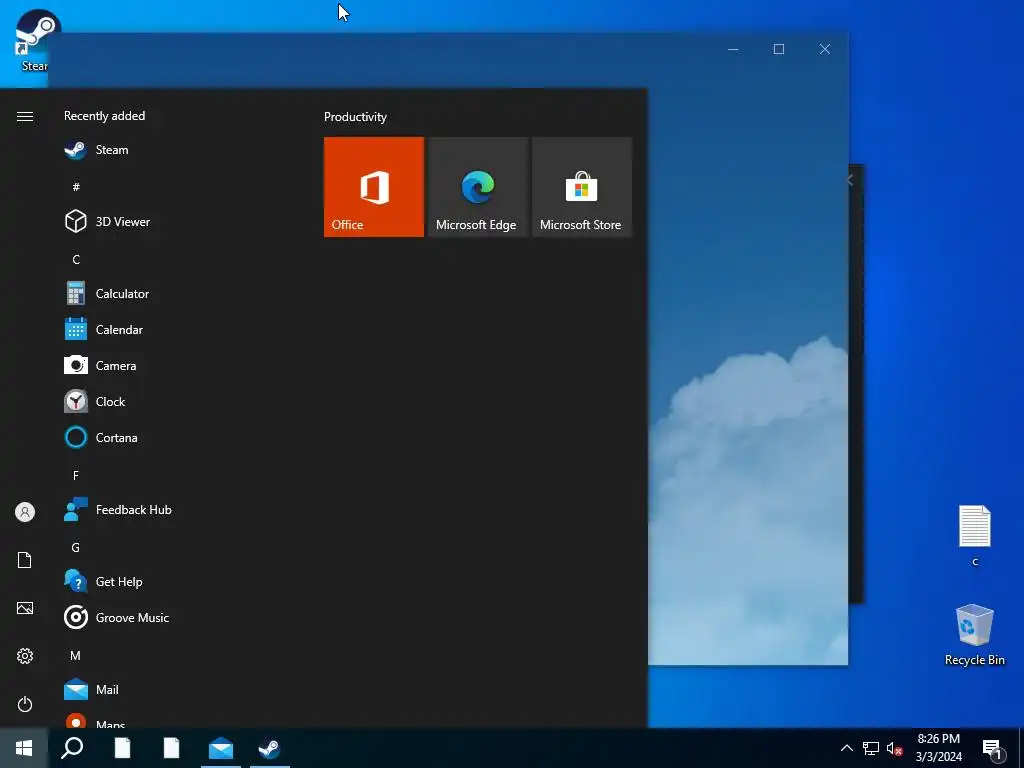Click the Productivity group title
The height and width of the screenshot is (768, 1024).
coord(355,117)
